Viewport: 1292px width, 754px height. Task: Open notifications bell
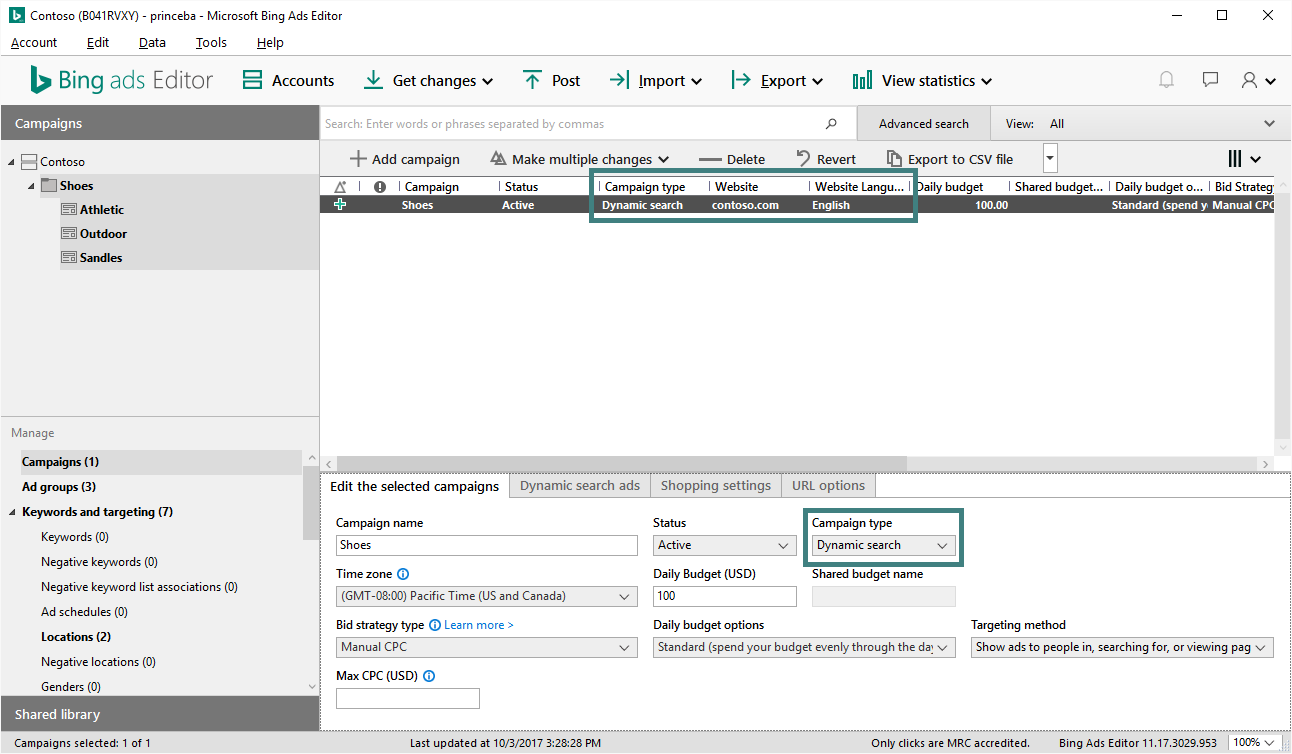(x=1166, y=80)
